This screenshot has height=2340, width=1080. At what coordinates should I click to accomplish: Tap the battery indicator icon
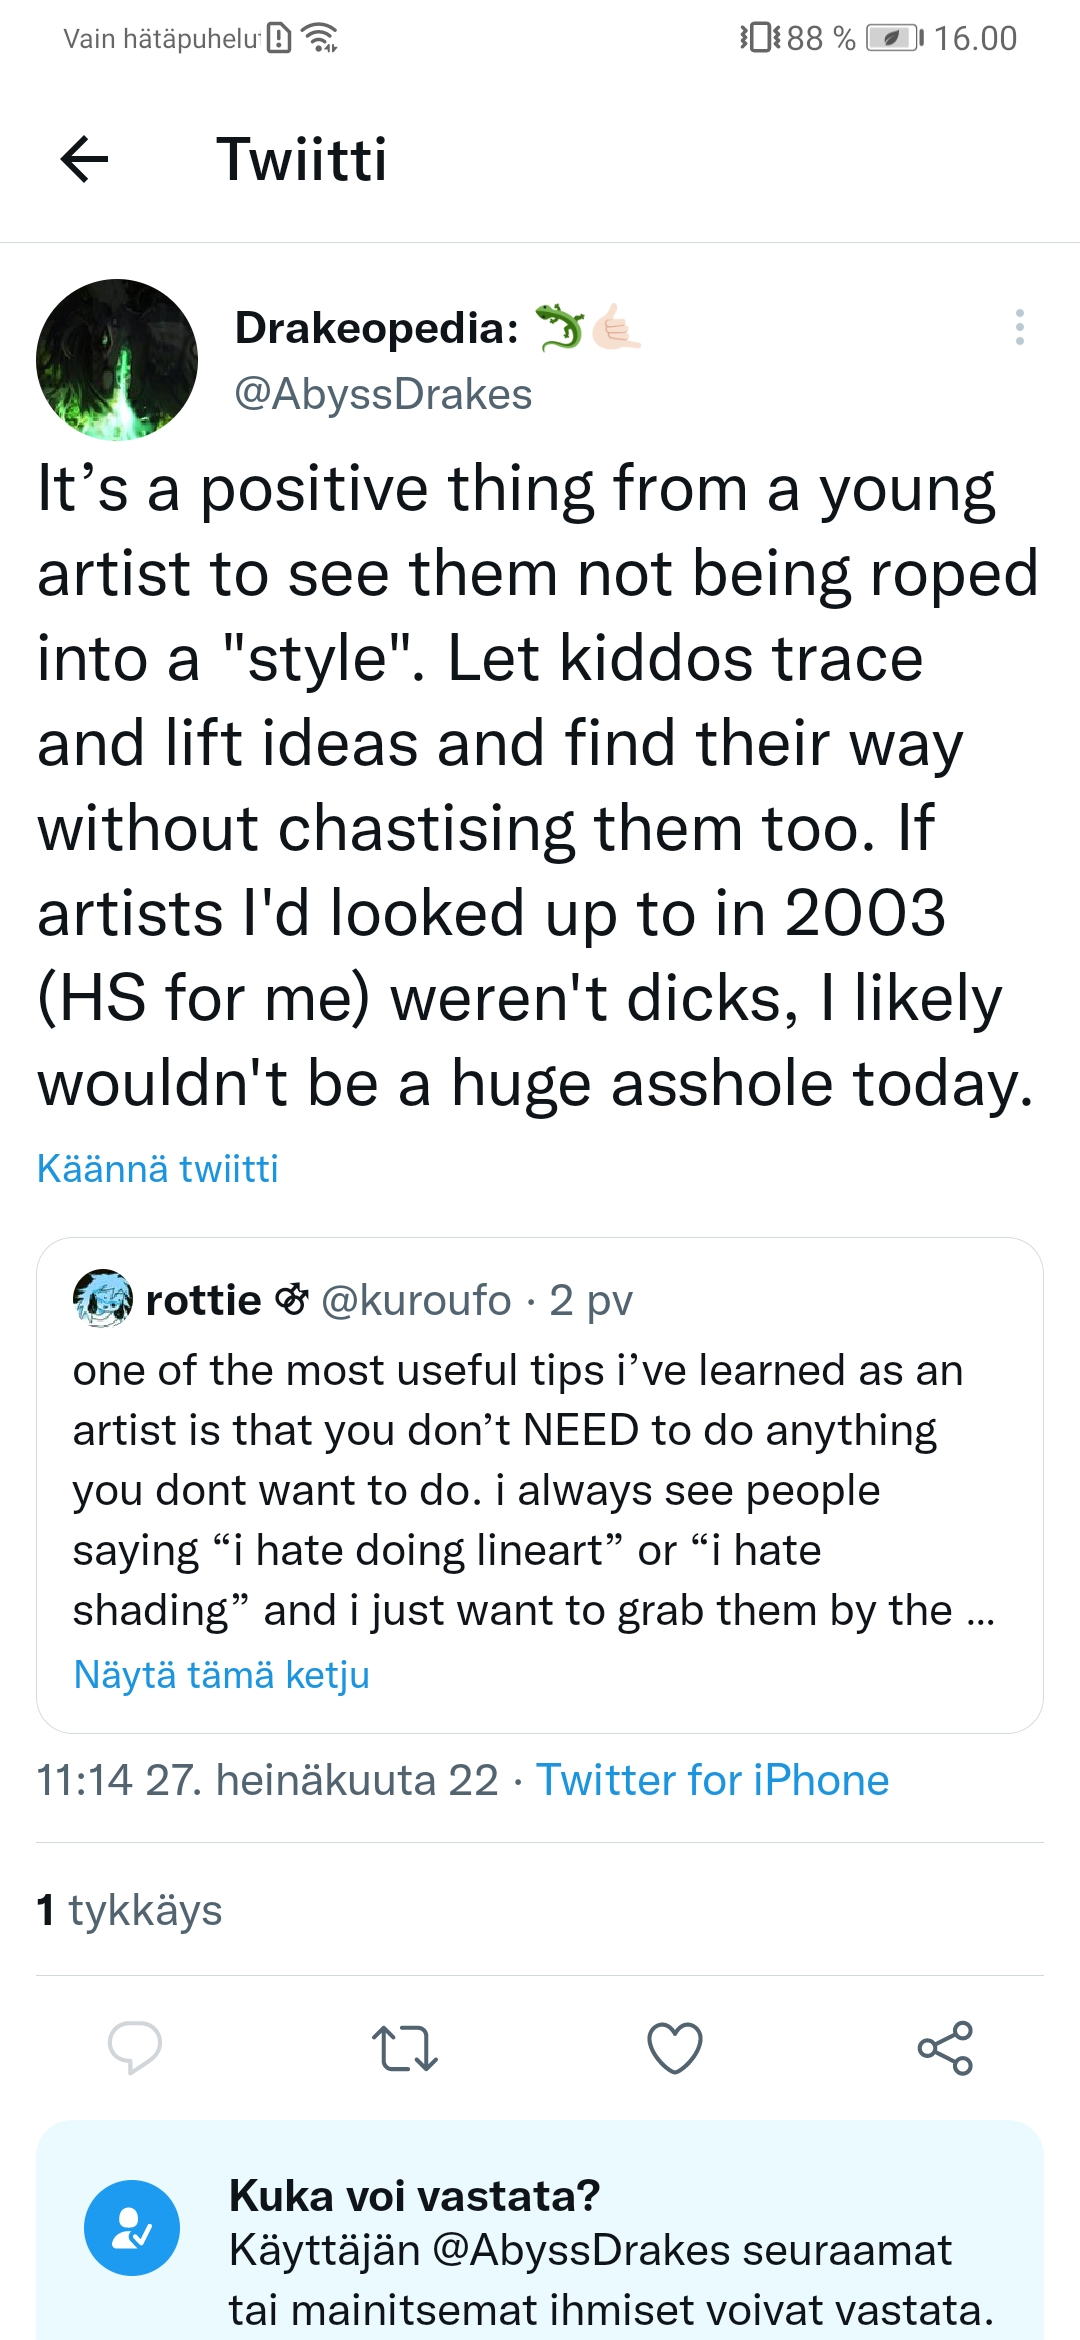pos(894,38)
